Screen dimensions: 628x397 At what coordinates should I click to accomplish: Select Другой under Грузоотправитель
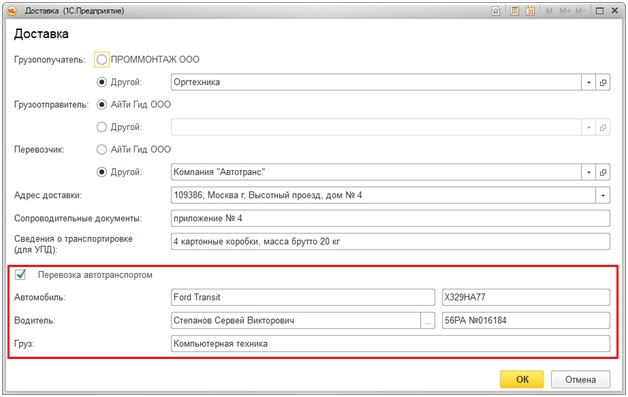click(102, 127)
